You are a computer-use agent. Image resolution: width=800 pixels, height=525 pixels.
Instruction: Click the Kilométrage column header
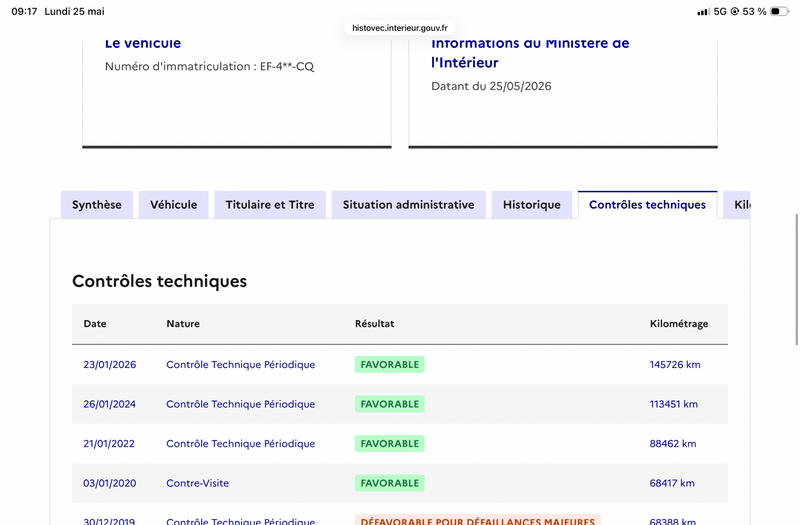[x=679, y=323]
